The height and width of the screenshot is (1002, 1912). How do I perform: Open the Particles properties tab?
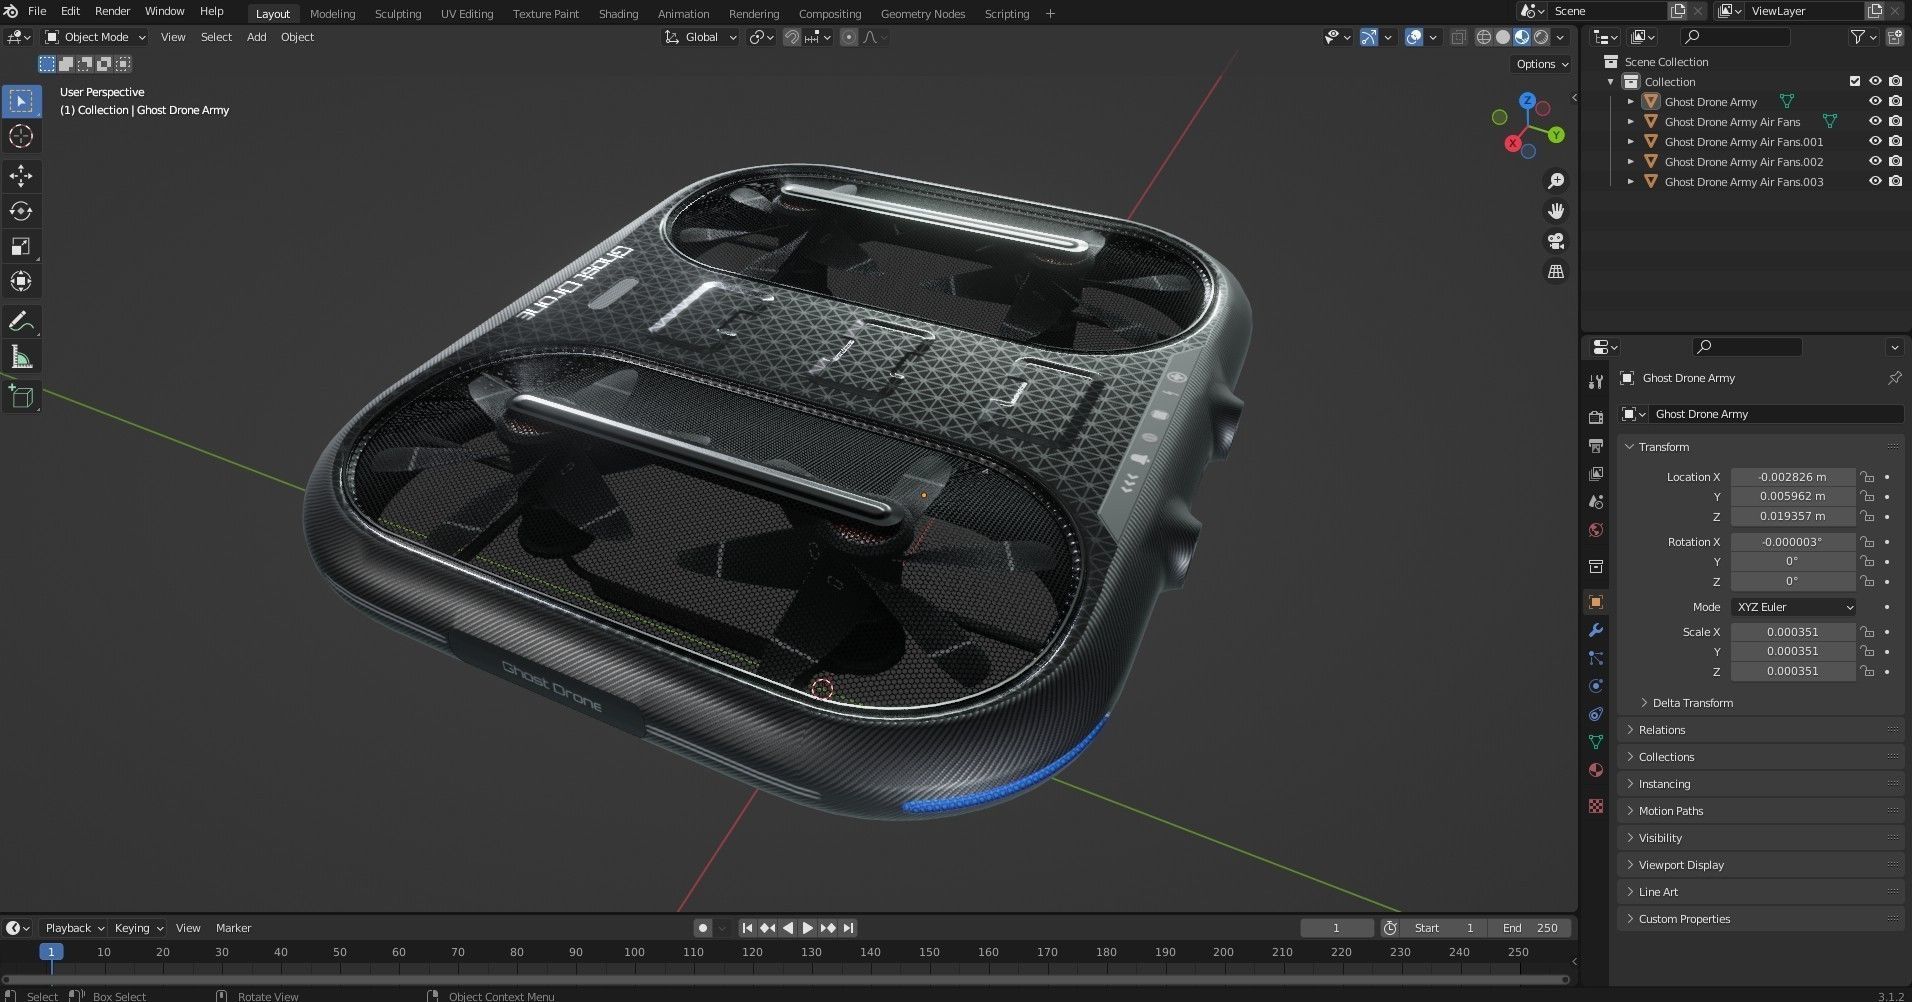tap(1596, 658)
